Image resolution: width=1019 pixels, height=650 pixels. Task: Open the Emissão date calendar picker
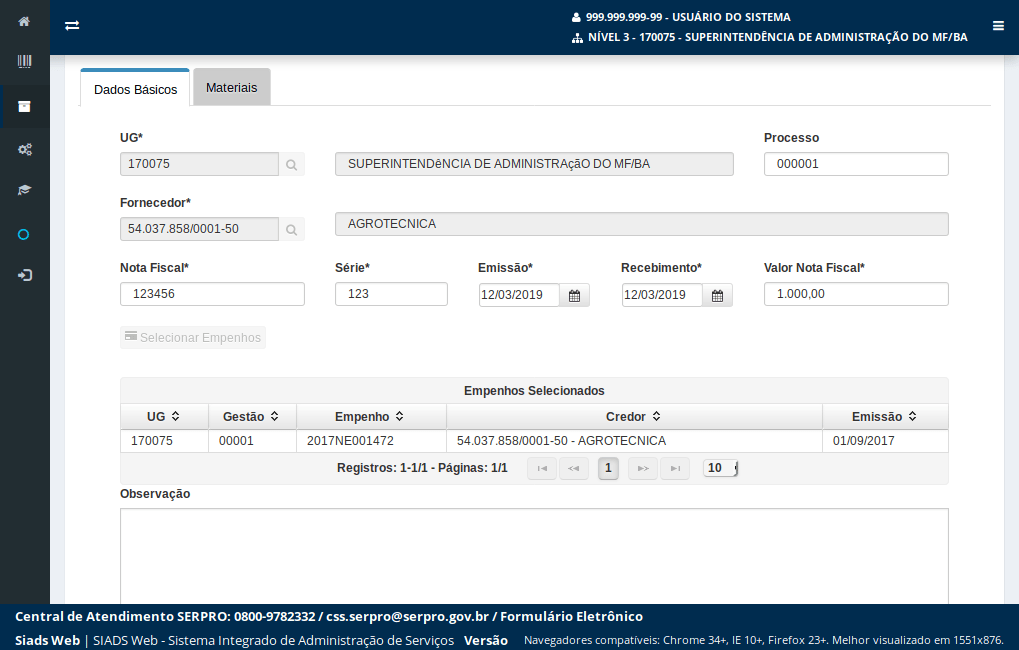coord(574,295)
